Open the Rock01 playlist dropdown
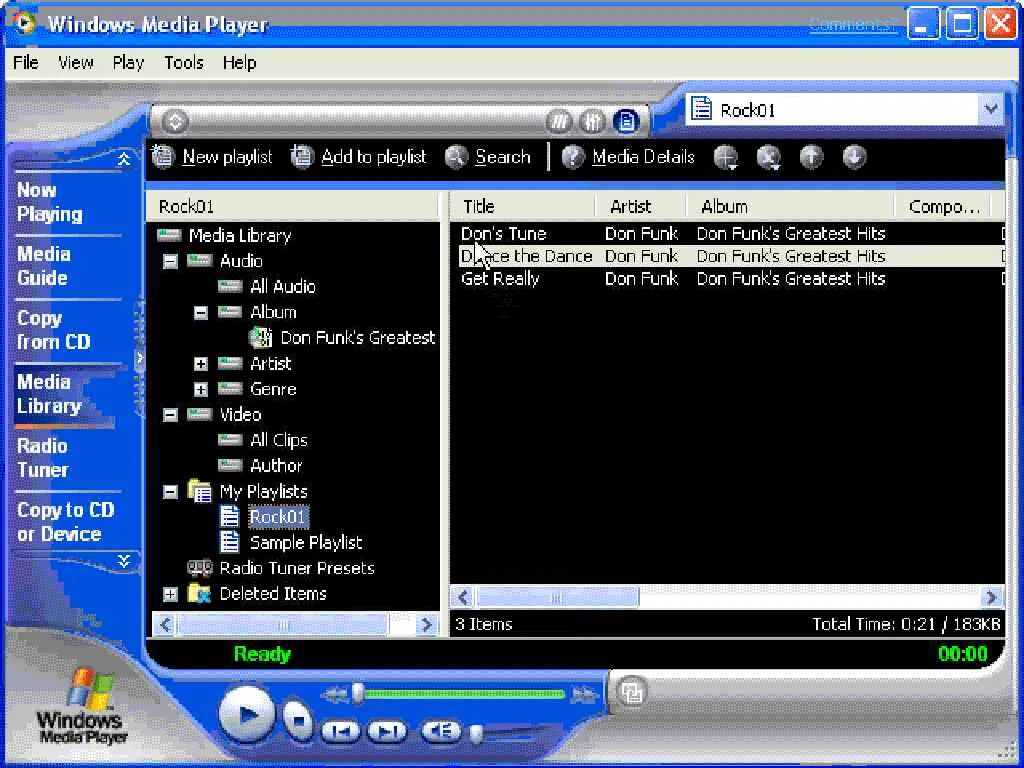1024x768 pixels. (991, 109)
